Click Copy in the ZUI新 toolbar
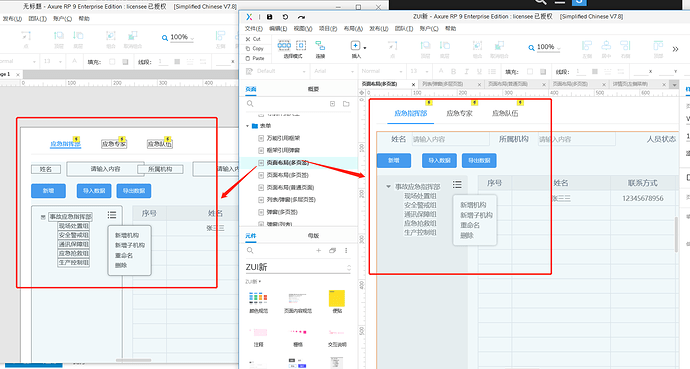The width and height of the screenshot is (690, 369). click(x=255, y=48)
